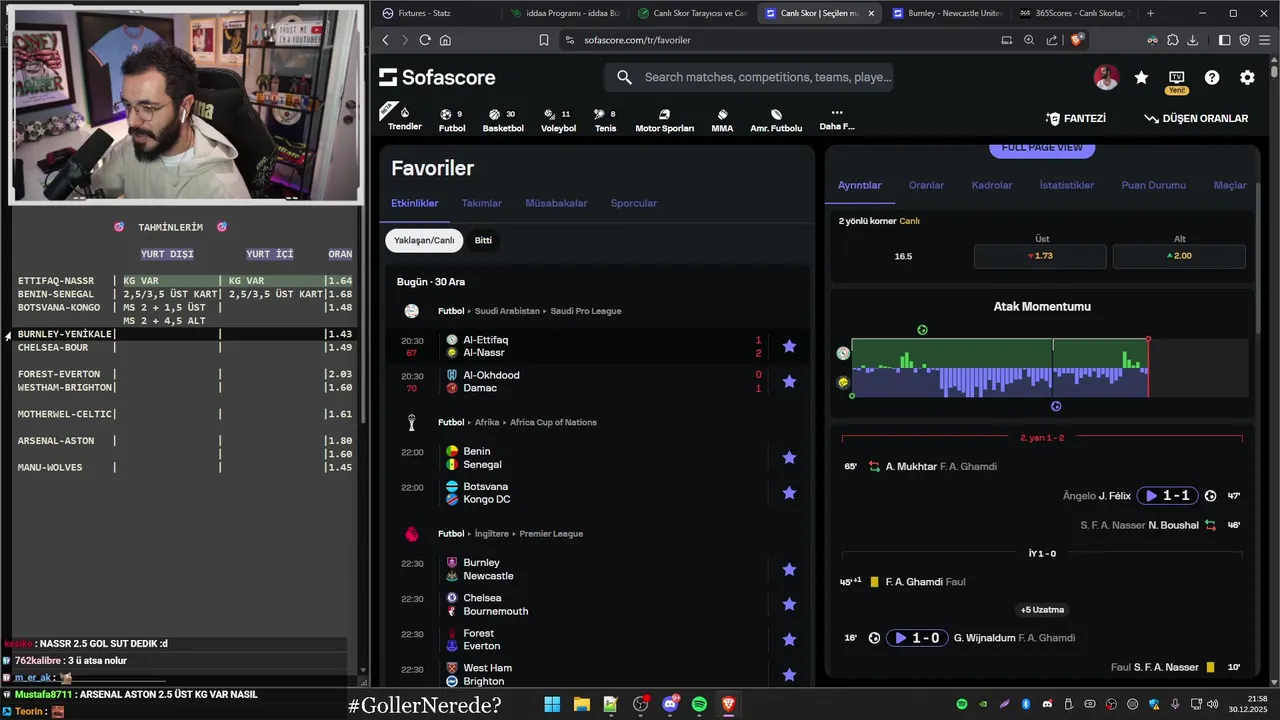This screenshot has height=720, width=1280.
Task: Open the Müsabakalar tab
Action: click(x=556, y=203)
